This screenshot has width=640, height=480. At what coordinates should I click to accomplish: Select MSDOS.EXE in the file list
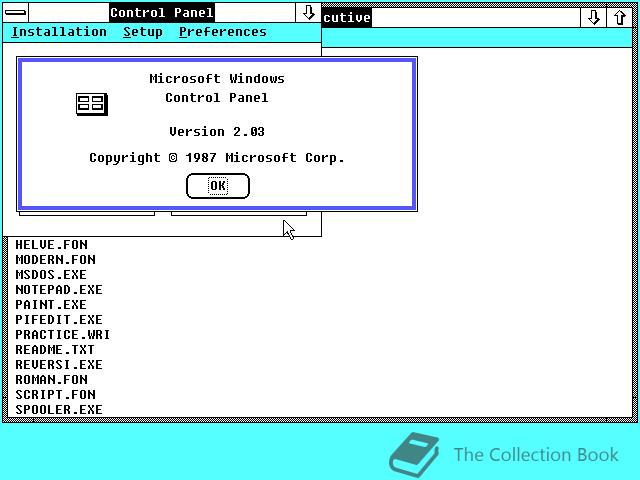pos(51,275)
